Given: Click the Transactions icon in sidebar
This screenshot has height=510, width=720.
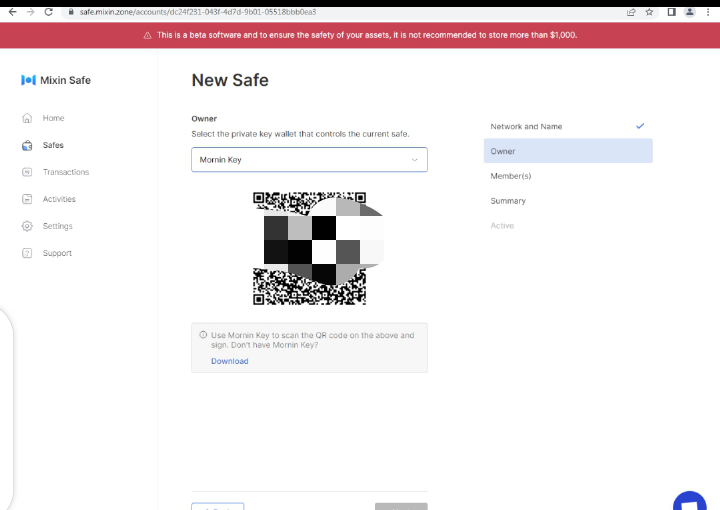Looking at the screenshot, I should tap(27, 172).
